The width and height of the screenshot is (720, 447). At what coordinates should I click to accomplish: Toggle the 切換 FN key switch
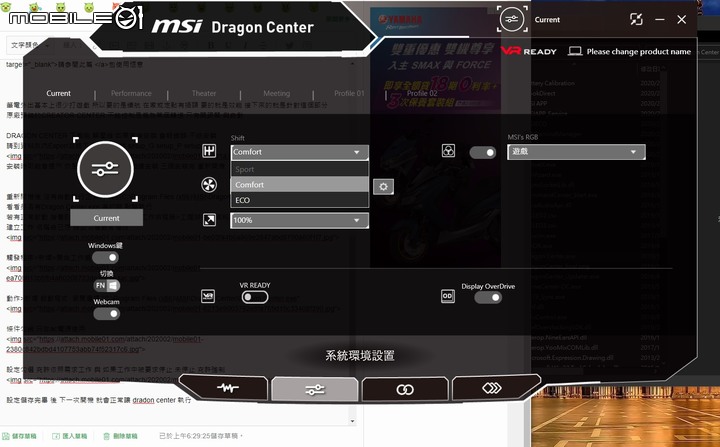(x=107, y=285)
